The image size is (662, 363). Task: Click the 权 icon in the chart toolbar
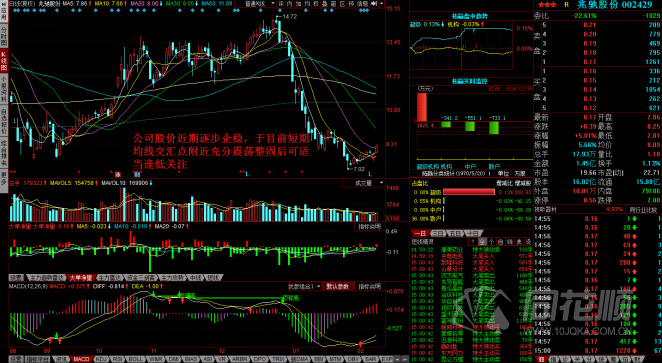coord(315,3)
